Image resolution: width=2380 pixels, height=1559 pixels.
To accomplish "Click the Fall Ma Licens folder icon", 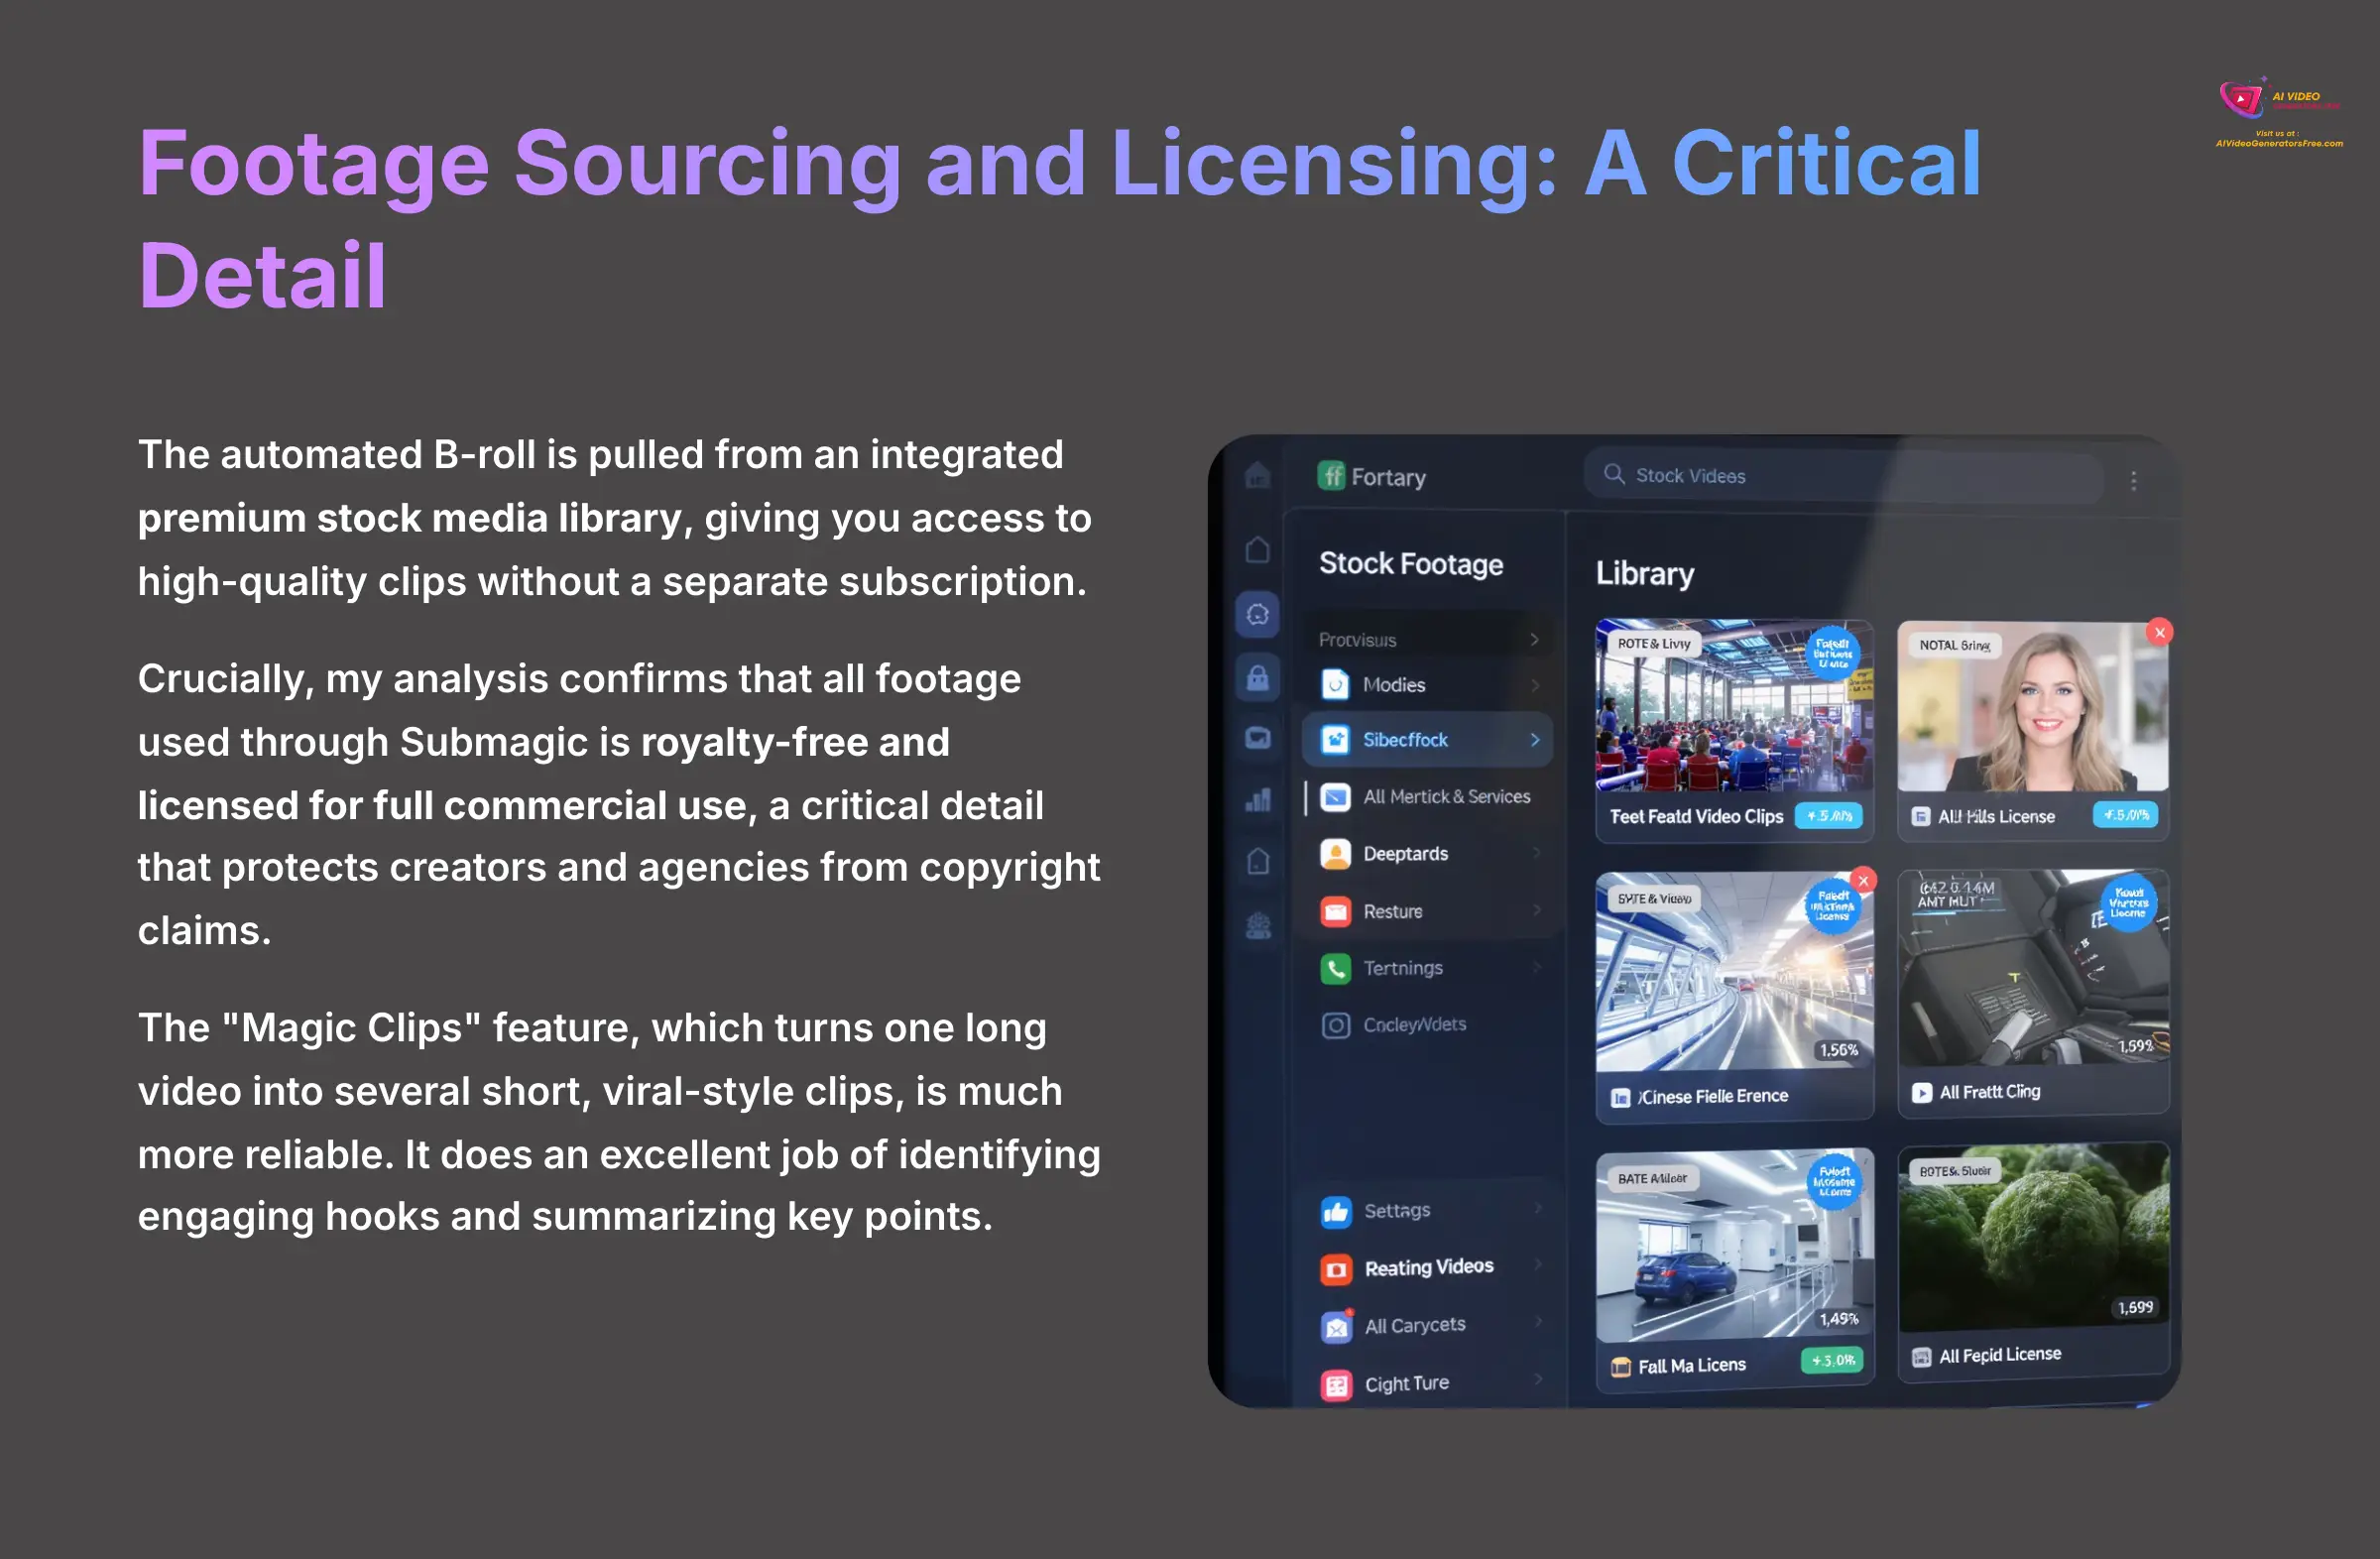I will 1621,1367.
